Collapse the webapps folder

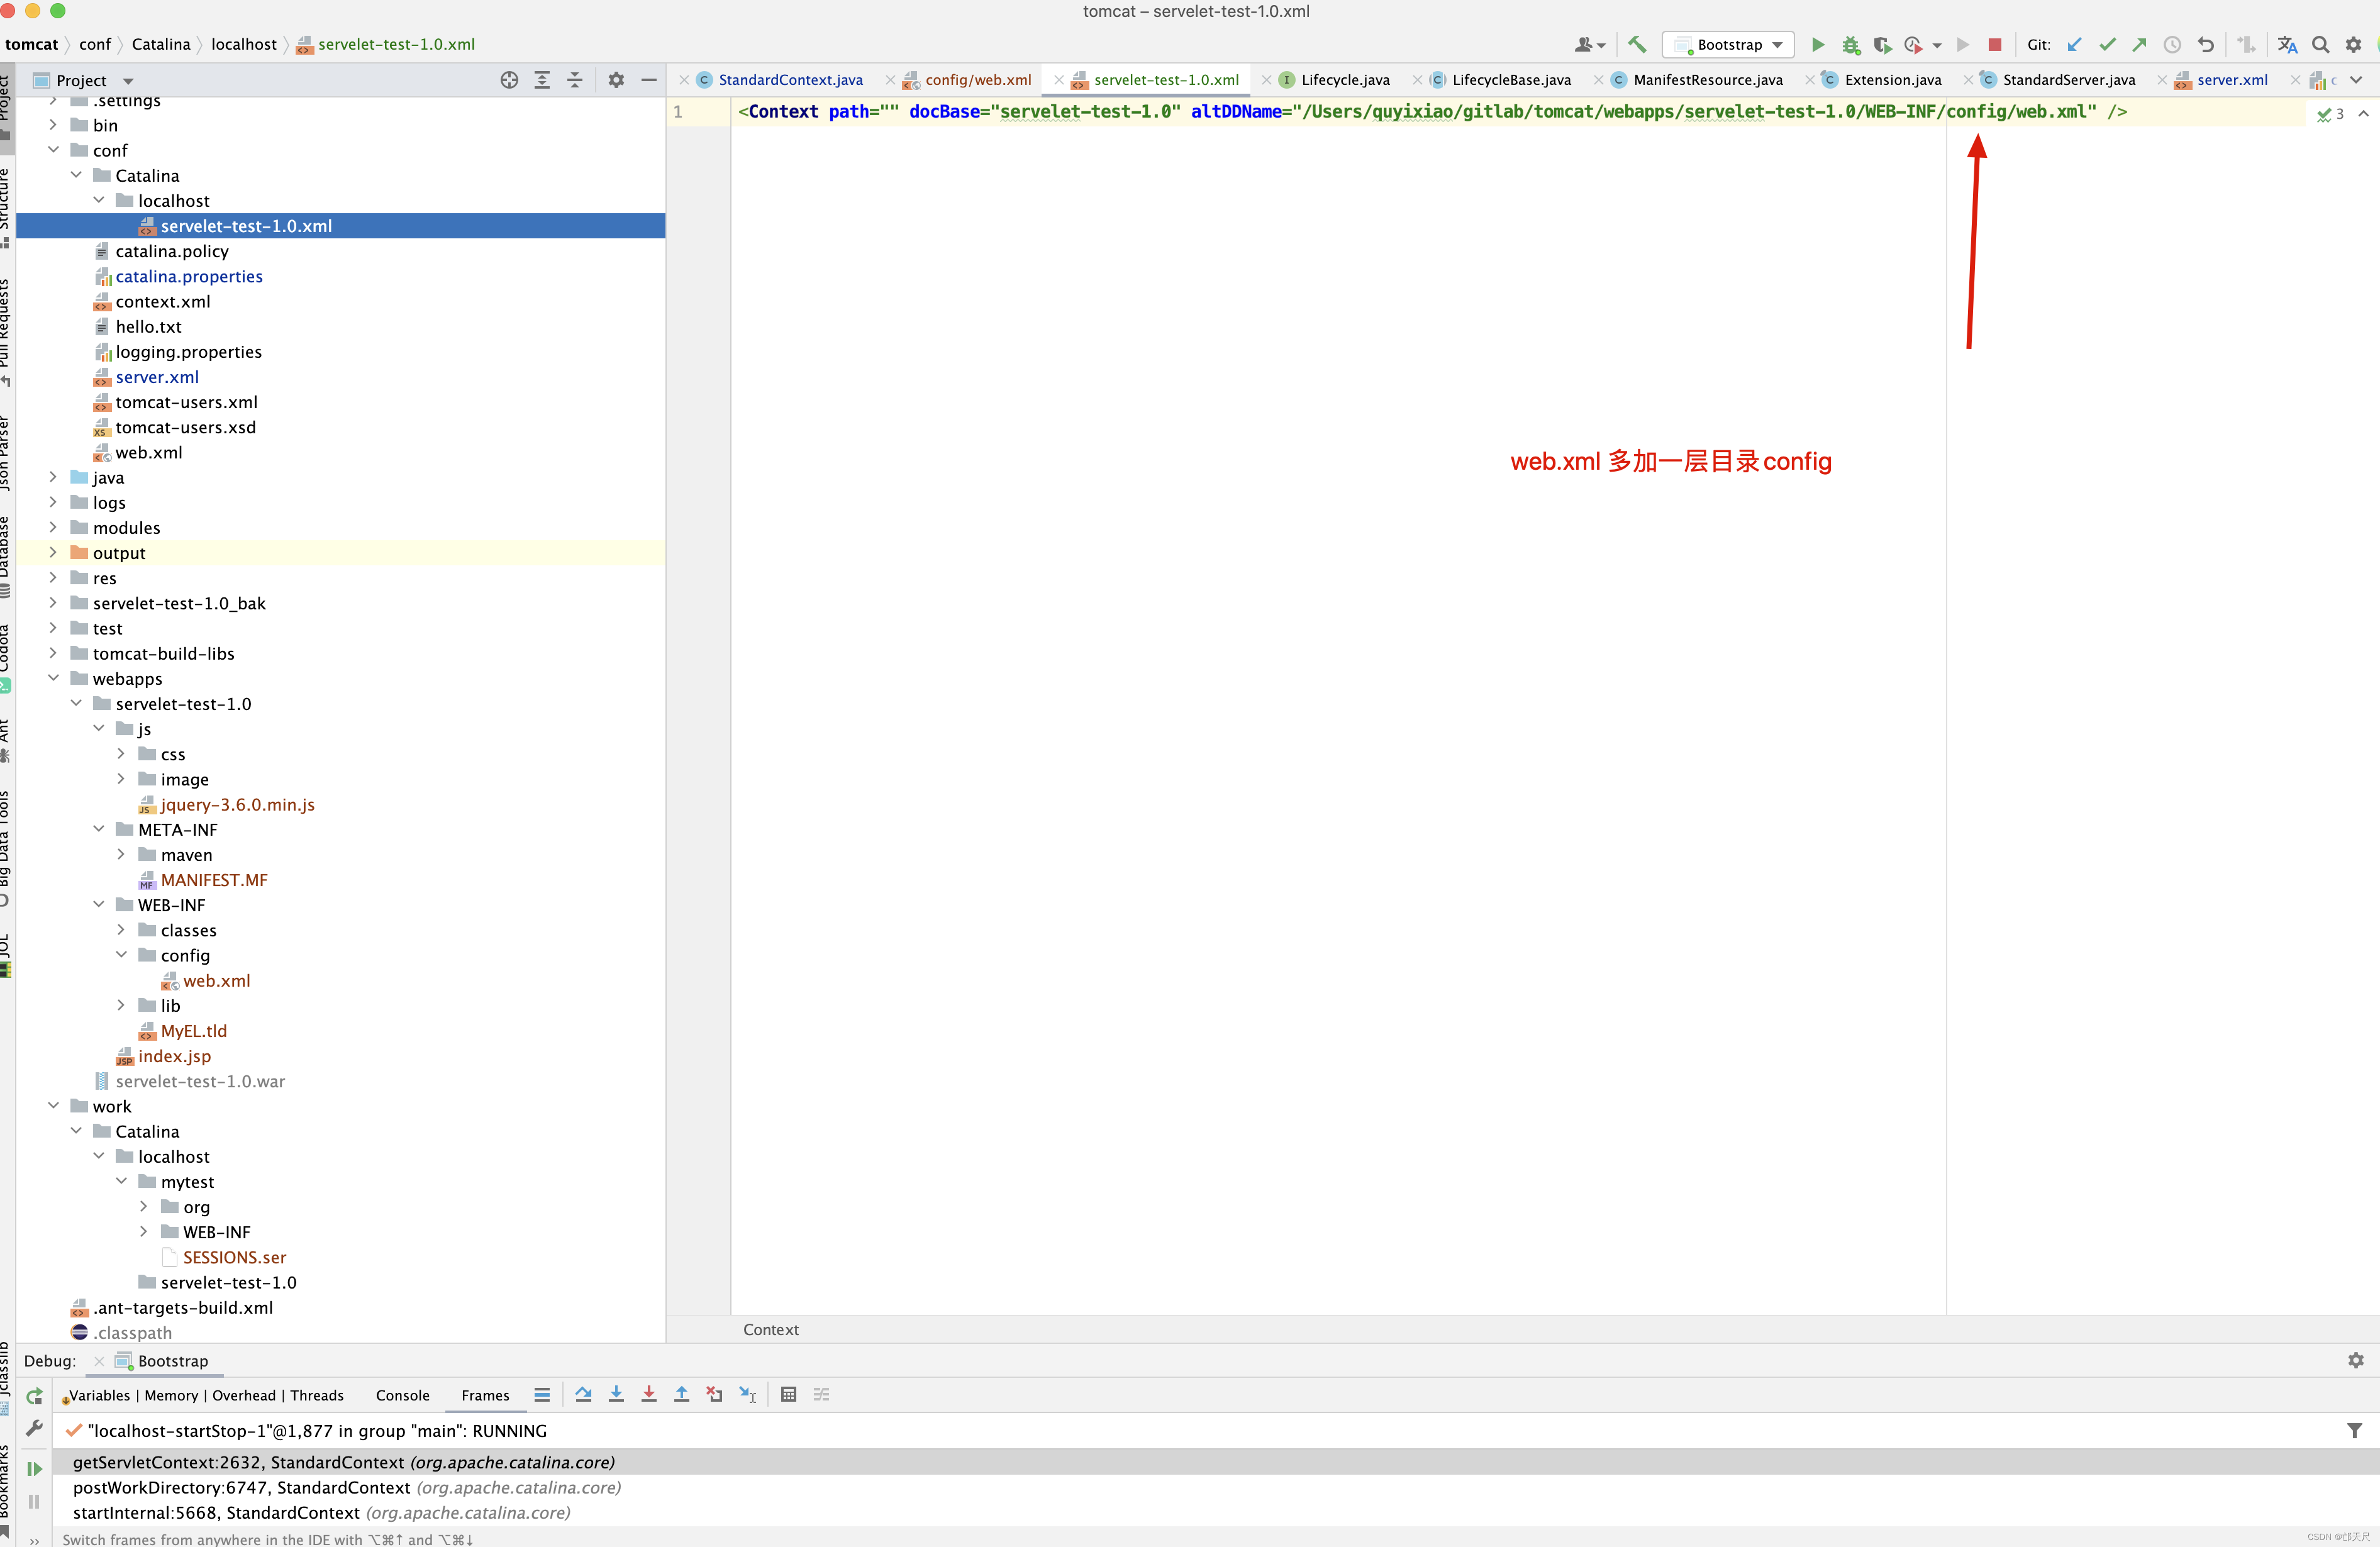(x=54, y=678)
